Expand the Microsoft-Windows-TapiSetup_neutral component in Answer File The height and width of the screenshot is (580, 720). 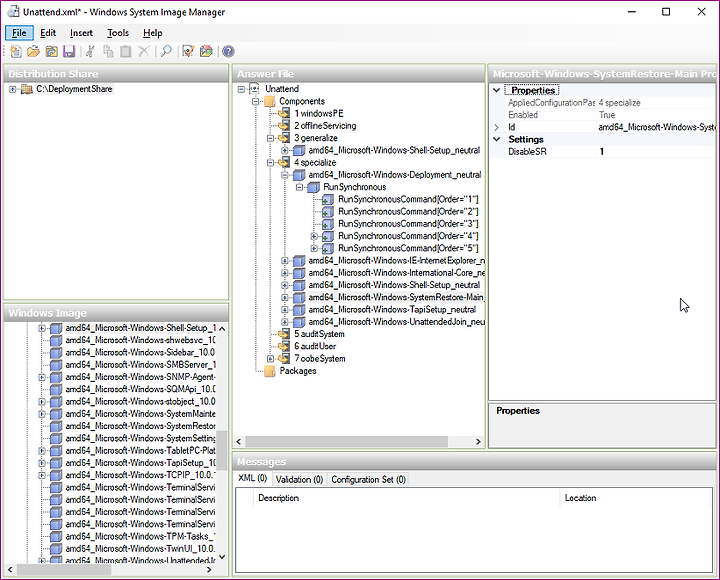(285, 310)
